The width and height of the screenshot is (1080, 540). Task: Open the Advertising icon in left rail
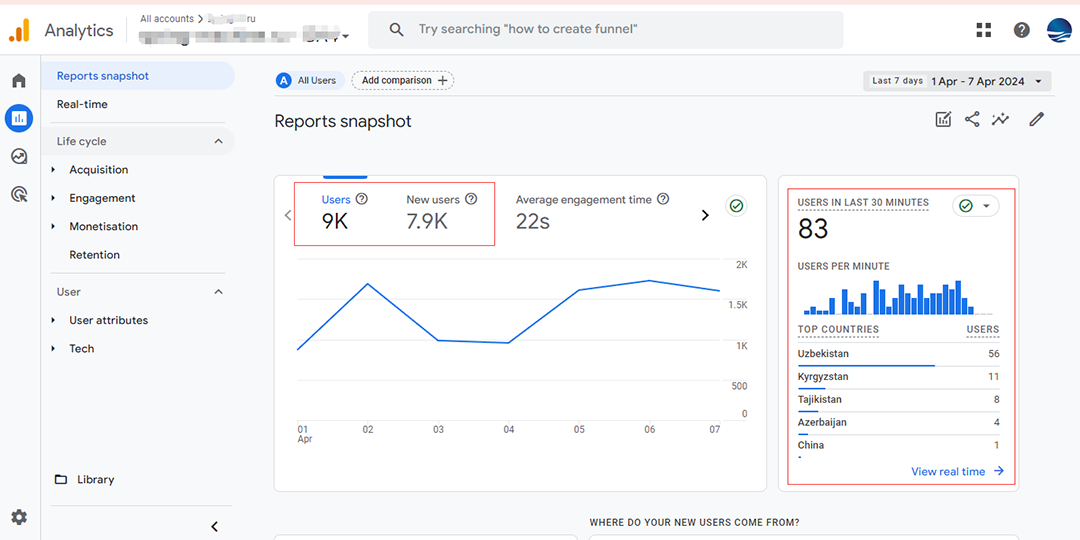(x=19, y=194)
